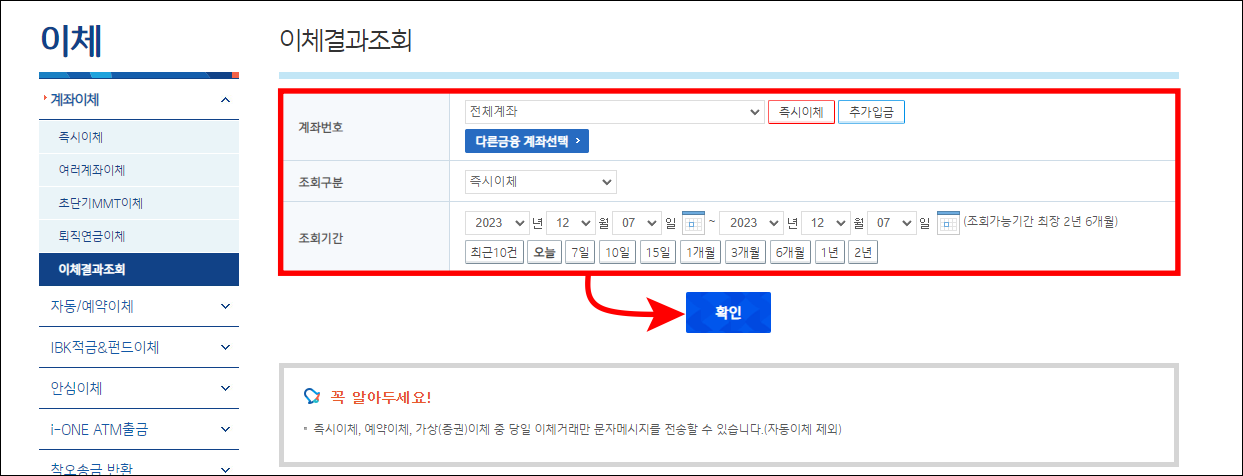Select 즉시이체 in the sidebar
Screen dimensions: 1243x476
click(139, 137)
